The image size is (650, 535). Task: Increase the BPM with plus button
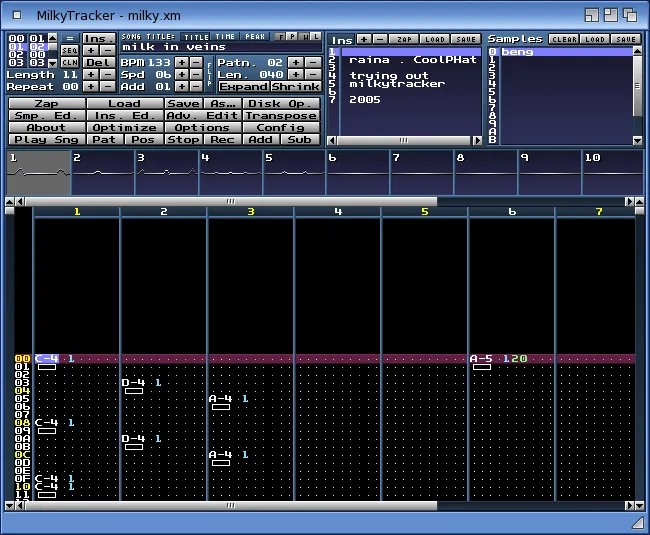click(x=181, y=62)
